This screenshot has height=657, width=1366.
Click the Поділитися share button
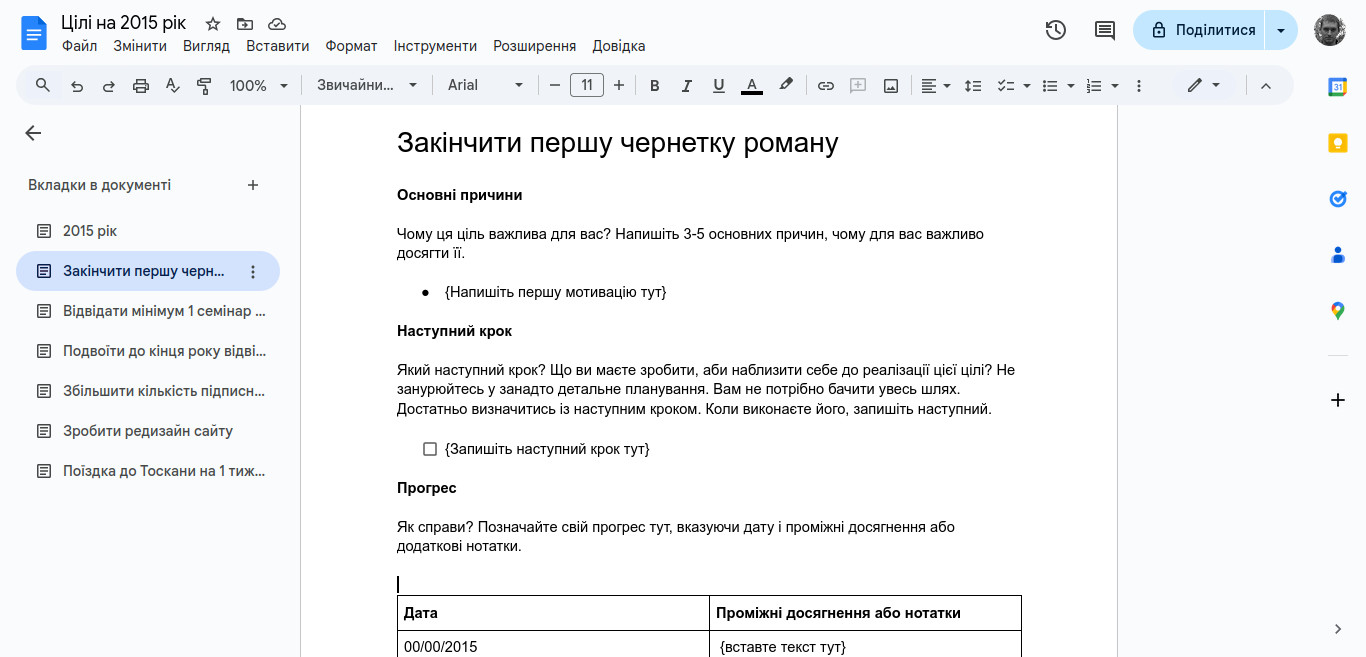tap(1200, 30)
